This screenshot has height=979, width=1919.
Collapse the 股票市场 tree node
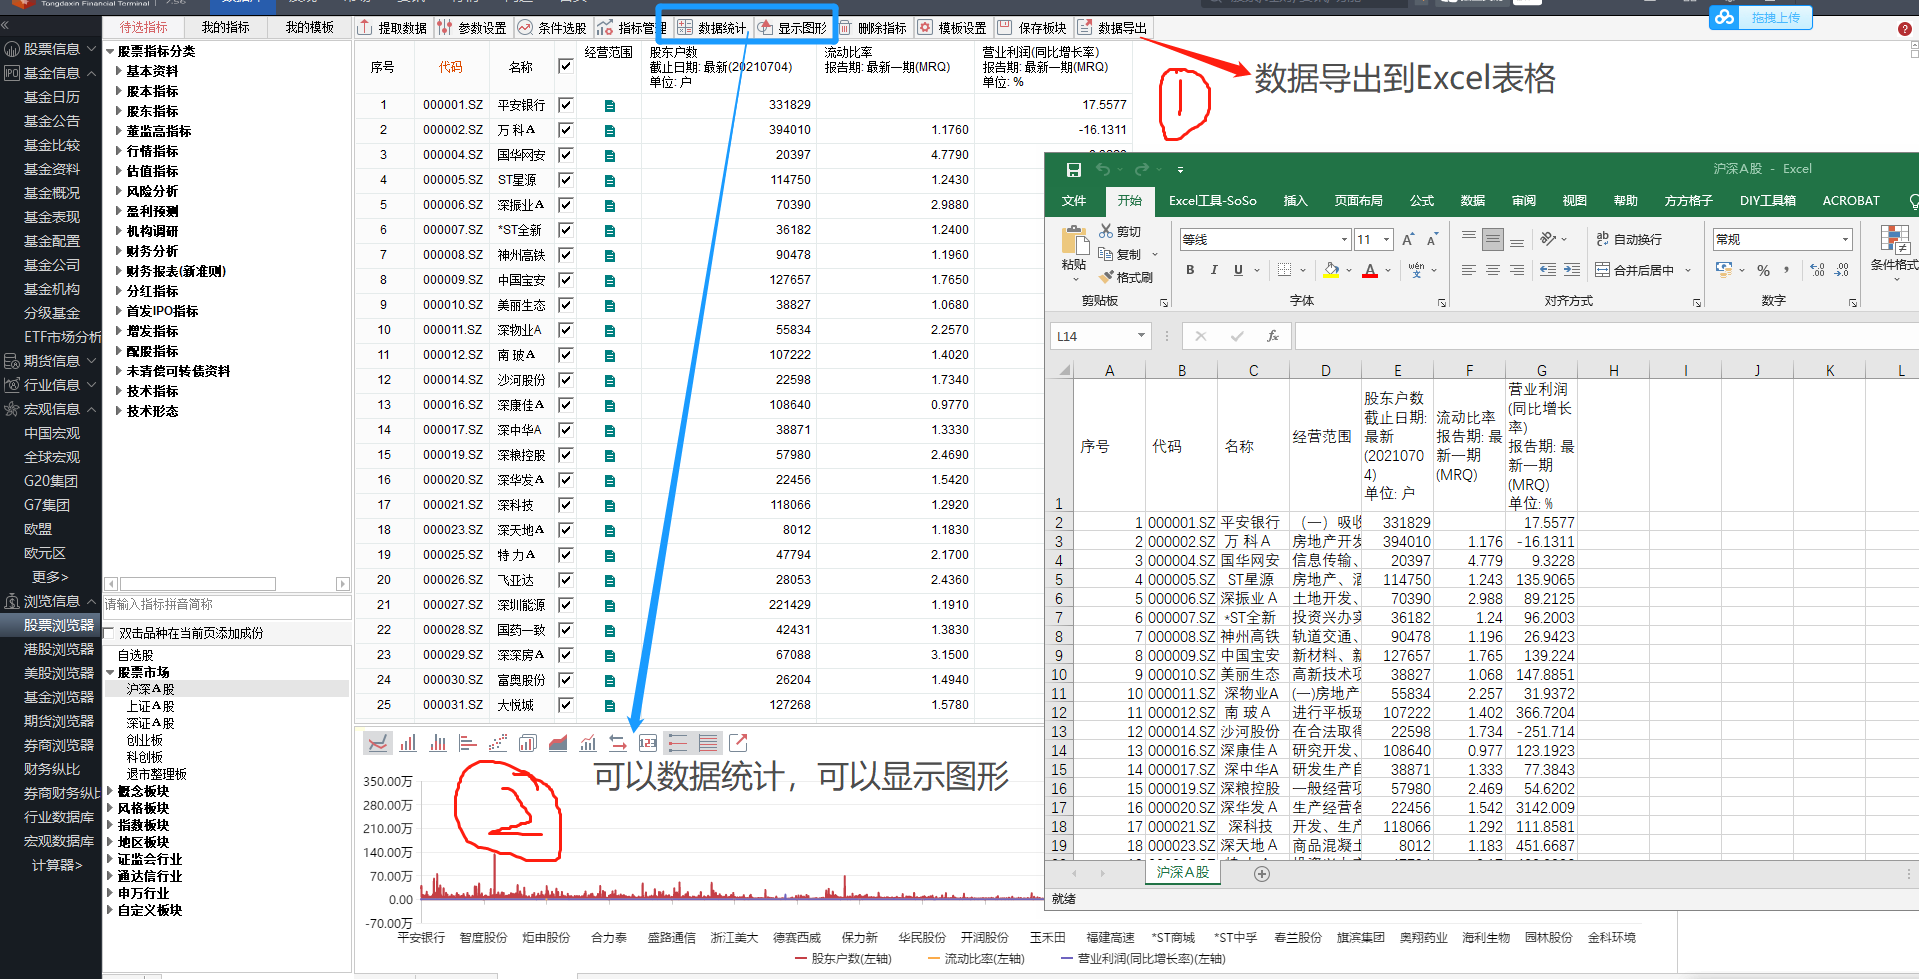coord(110,672)
